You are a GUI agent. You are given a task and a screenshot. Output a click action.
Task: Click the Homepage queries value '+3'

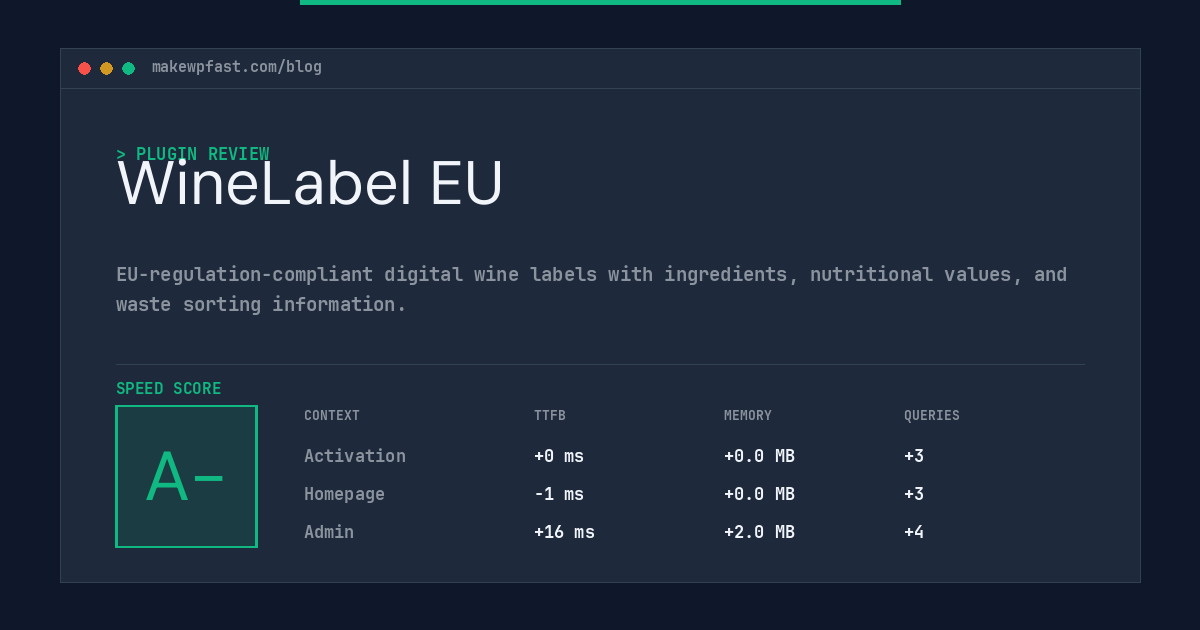tap(914, 494)
